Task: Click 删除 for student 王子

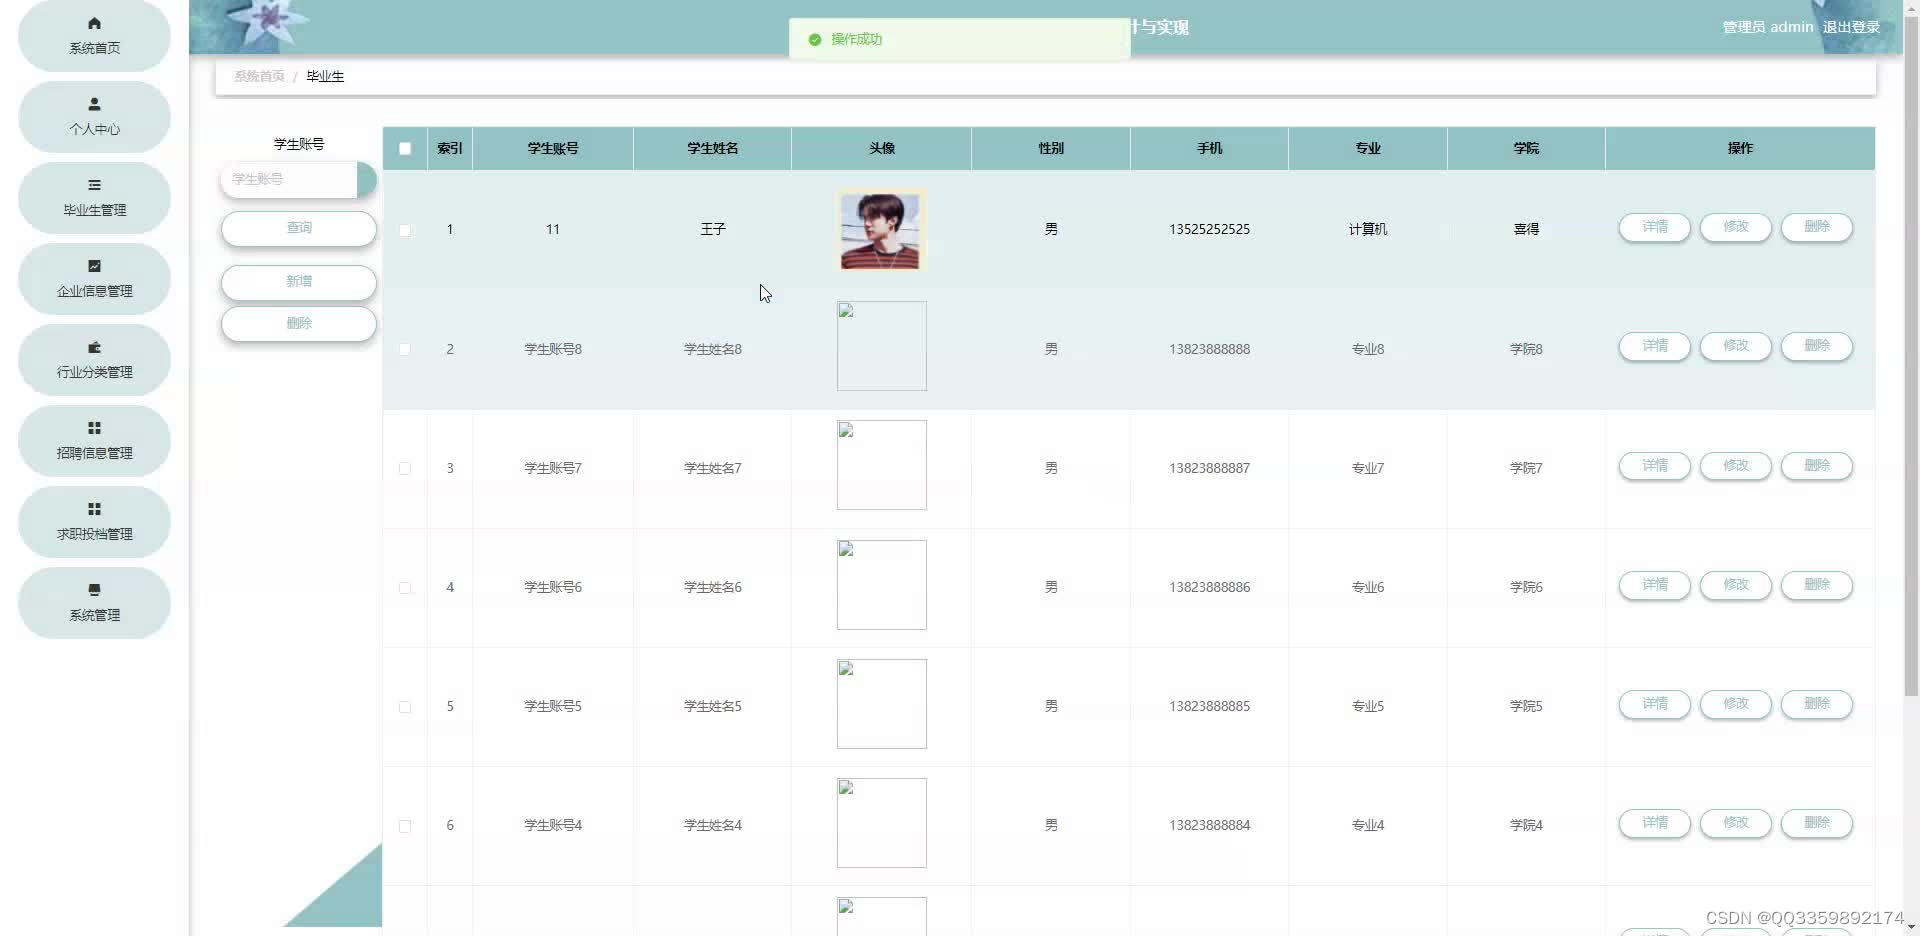Action: click(x=1817, y=227)
